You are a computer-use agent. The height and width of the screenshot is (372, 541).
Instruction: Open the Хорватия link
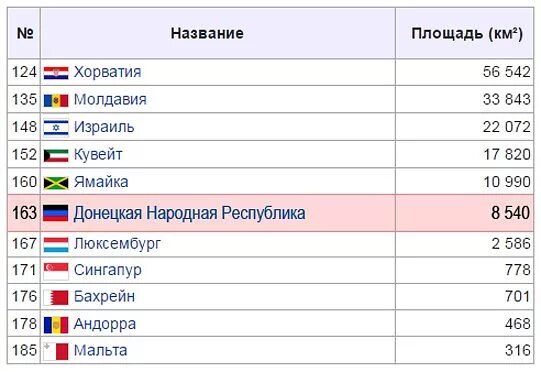click(107, 72)
